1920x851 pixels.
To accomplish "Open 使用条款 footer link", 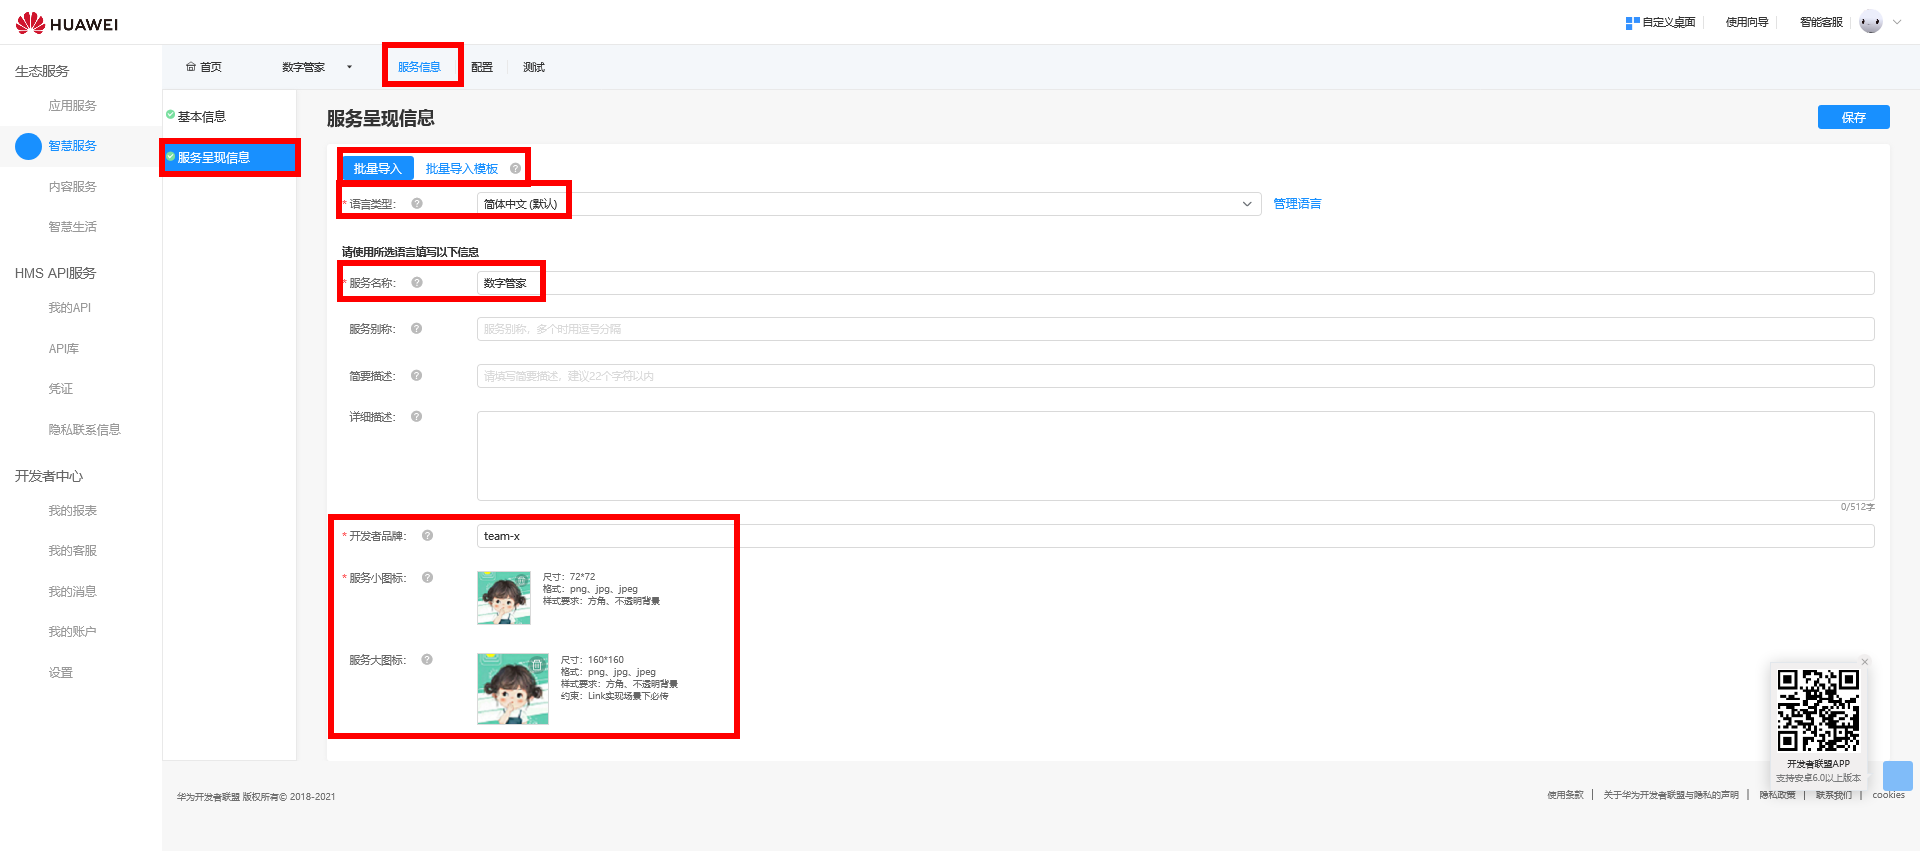I will (1565, 795).
